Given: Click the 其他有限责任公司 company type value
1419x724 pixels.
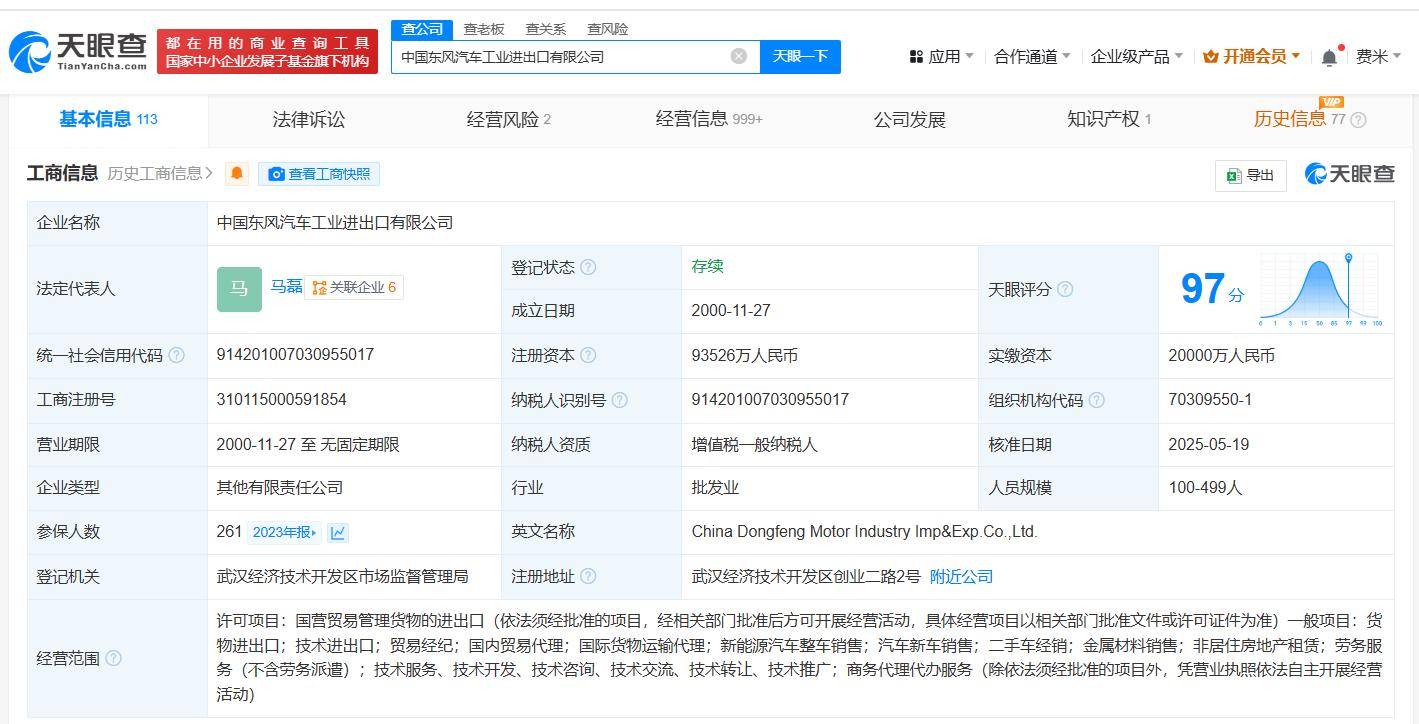Looking at the screenshot, I should click(x=280, y=488).
